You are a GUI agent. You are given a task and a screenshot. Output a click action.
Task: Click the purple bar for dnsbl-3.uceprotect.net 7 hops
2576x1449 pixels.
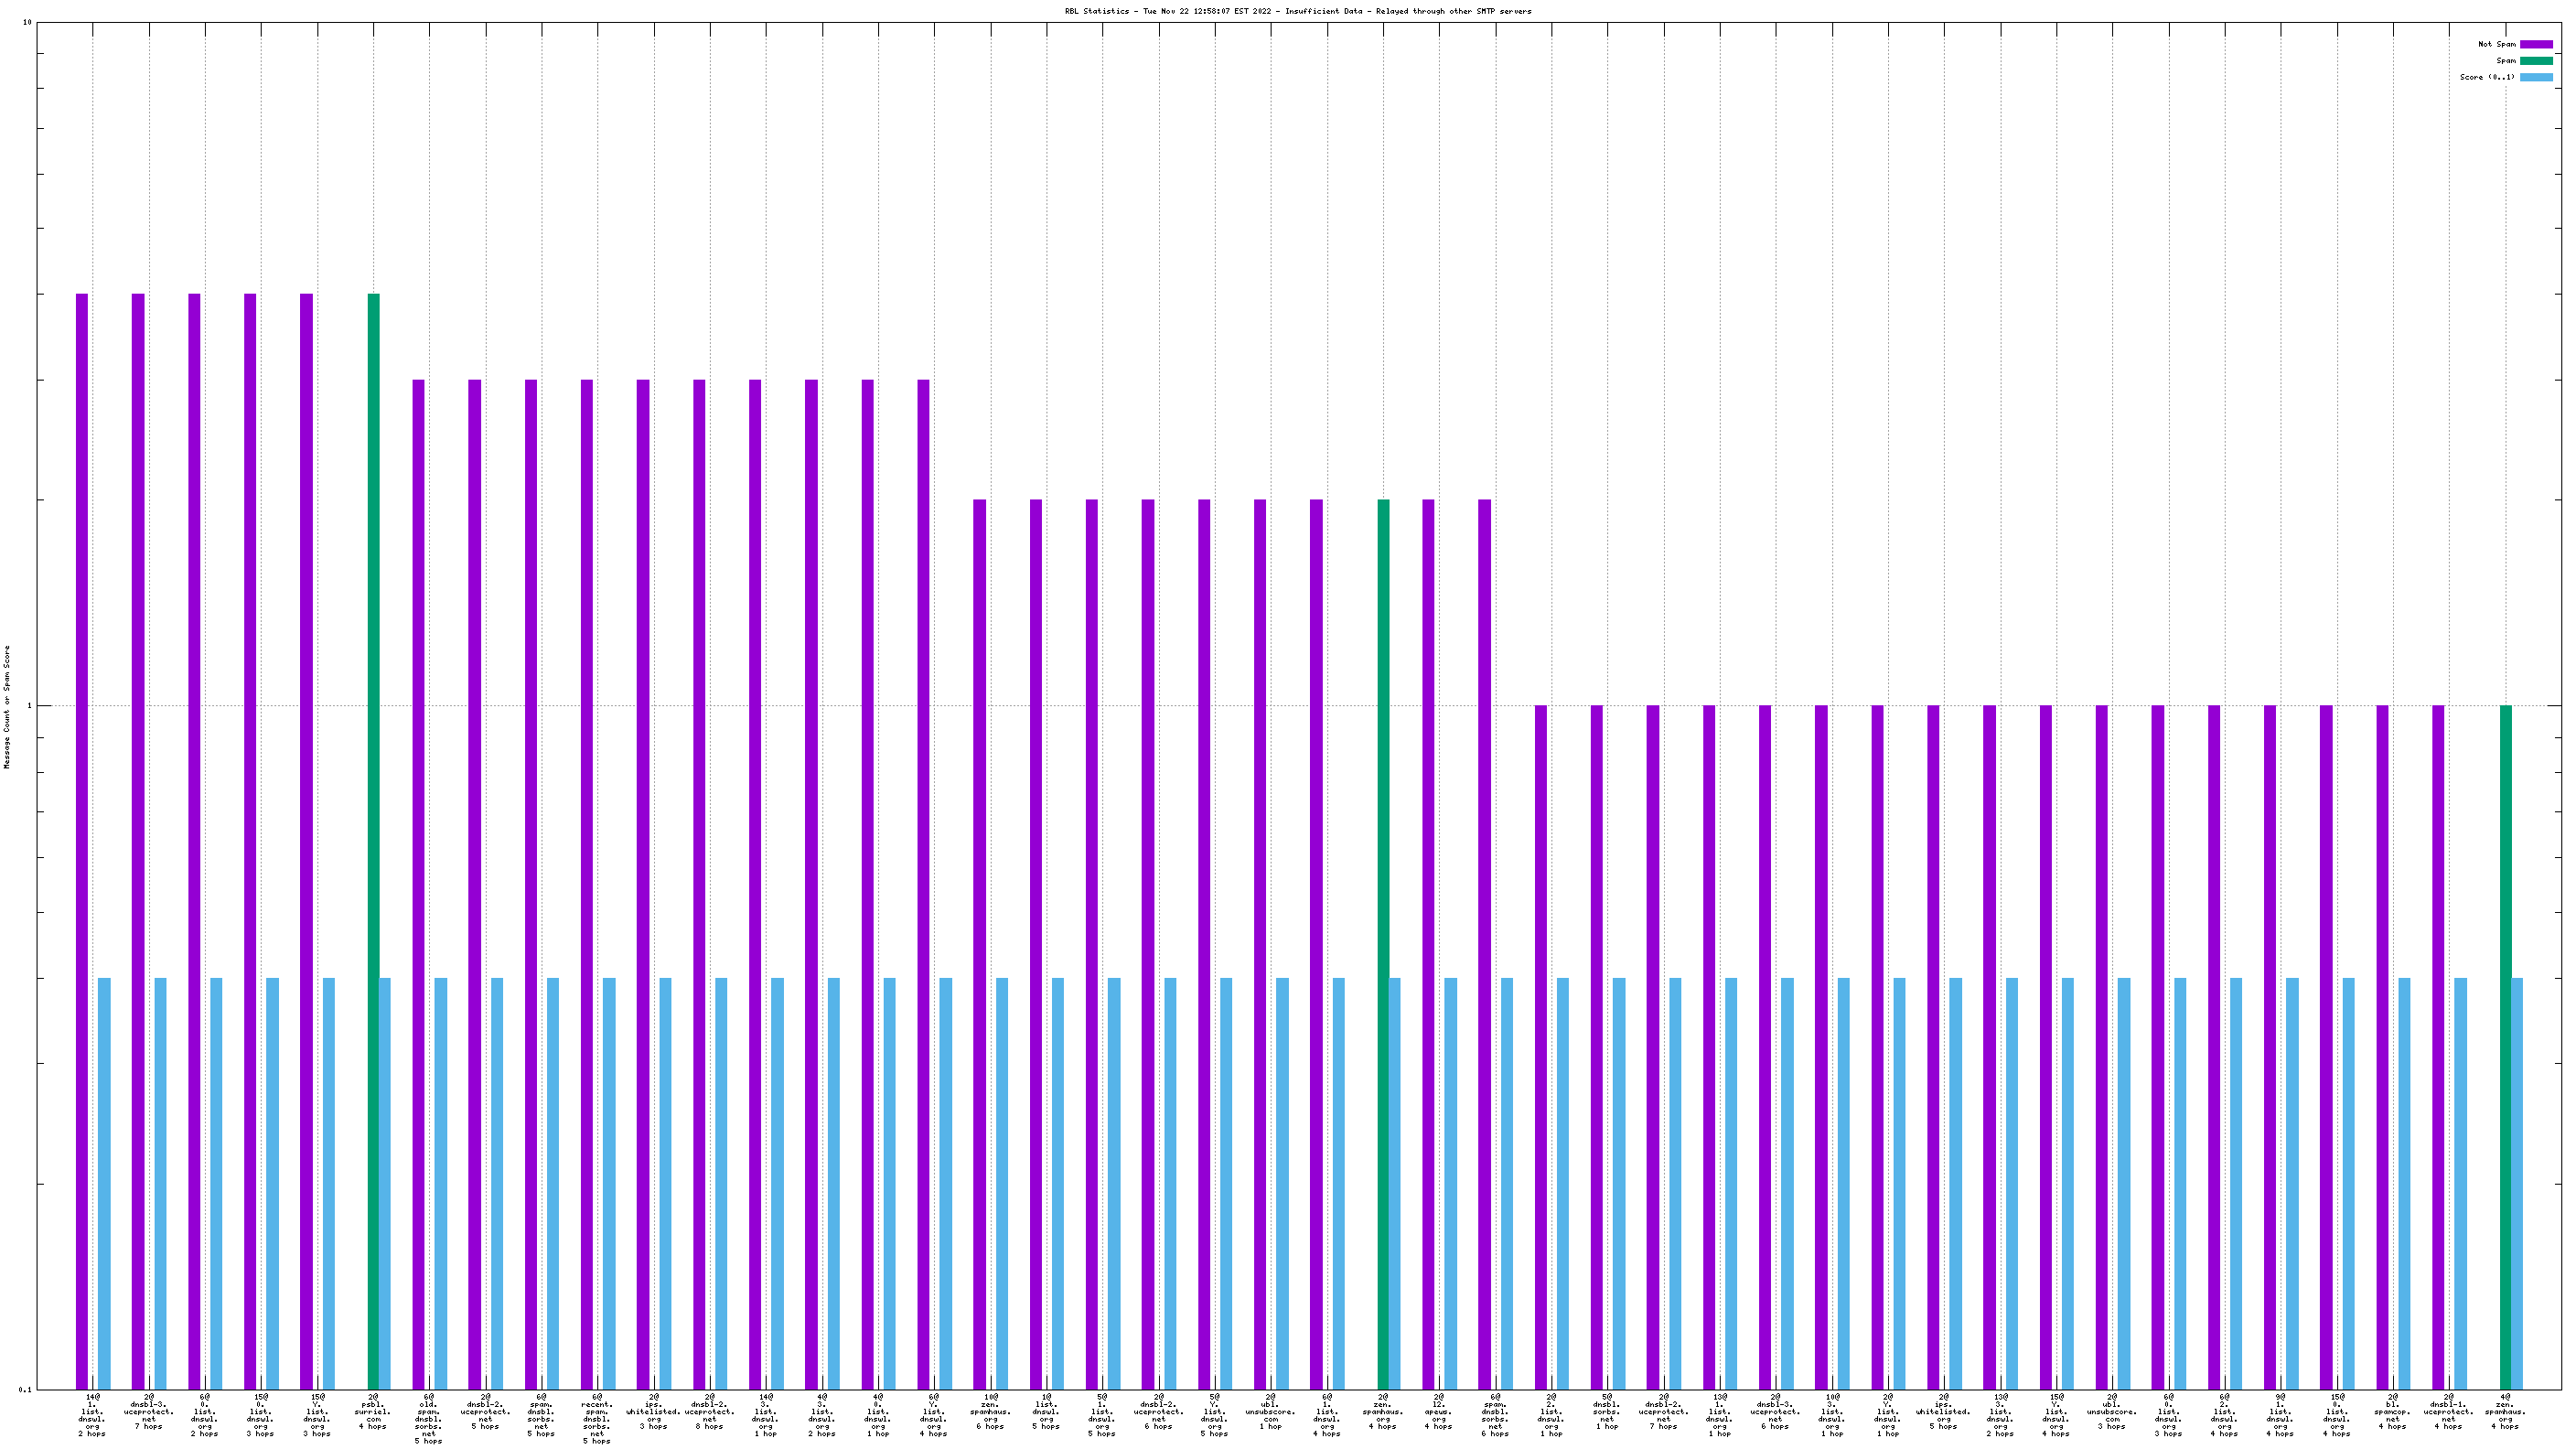138,841
